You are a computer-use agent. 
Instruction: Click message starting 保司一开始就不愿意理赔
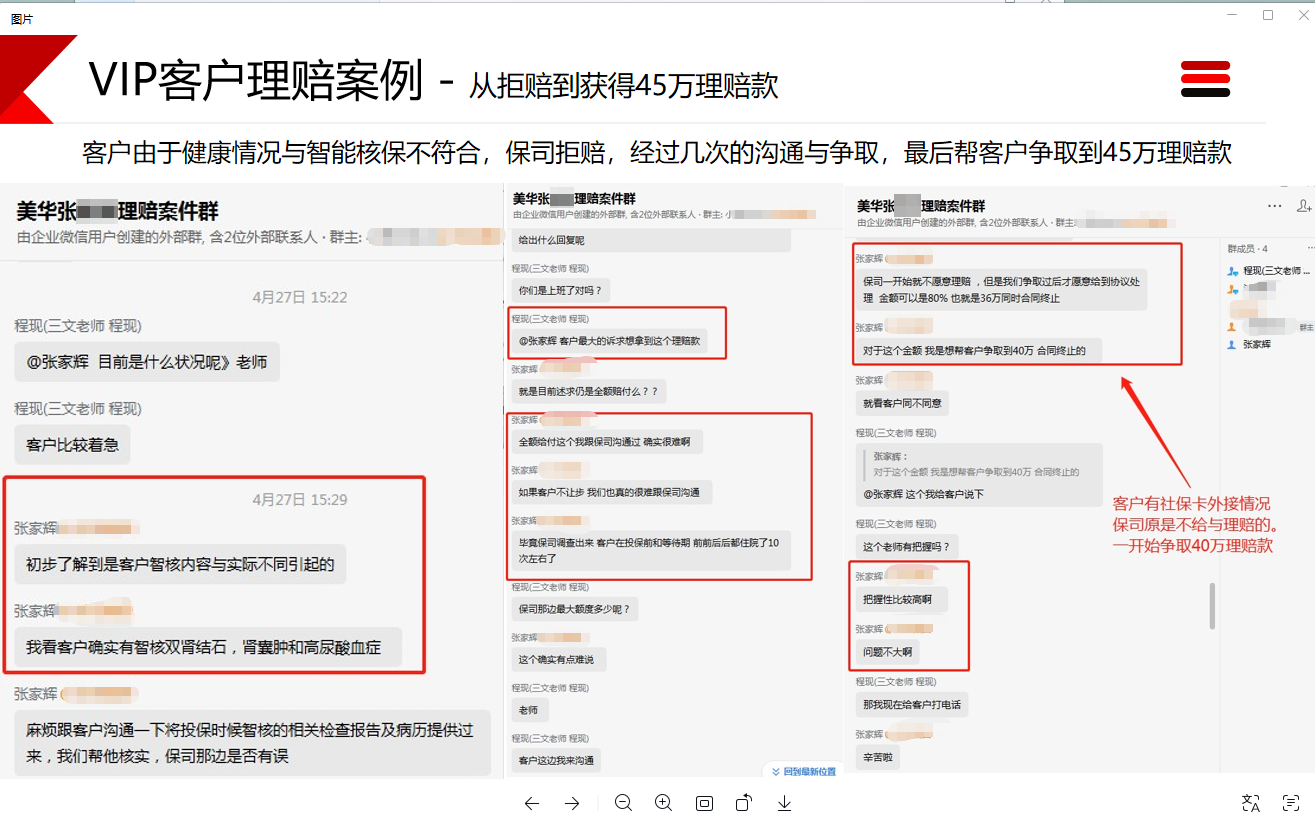tap(1000, 291)
